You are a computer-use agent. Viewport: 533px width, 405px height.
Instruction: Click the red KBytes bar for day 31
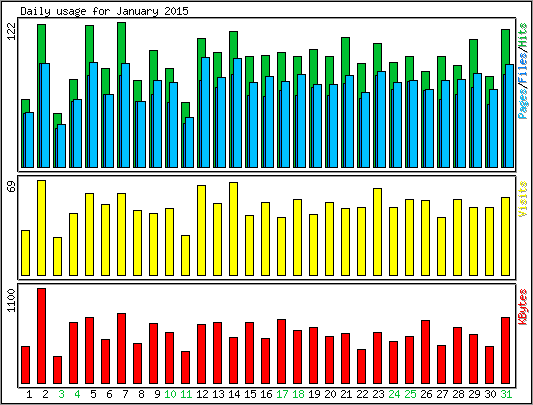(505, 351)
